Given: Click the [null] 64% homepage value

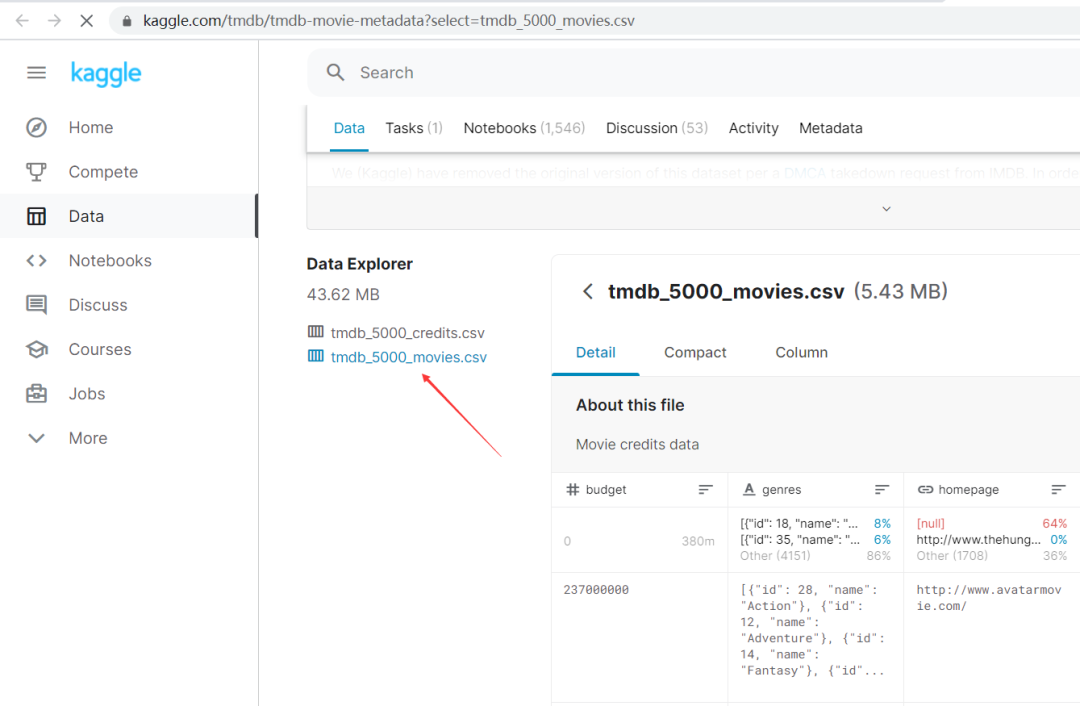Looking at the screenshot, I should coord(992,523).
